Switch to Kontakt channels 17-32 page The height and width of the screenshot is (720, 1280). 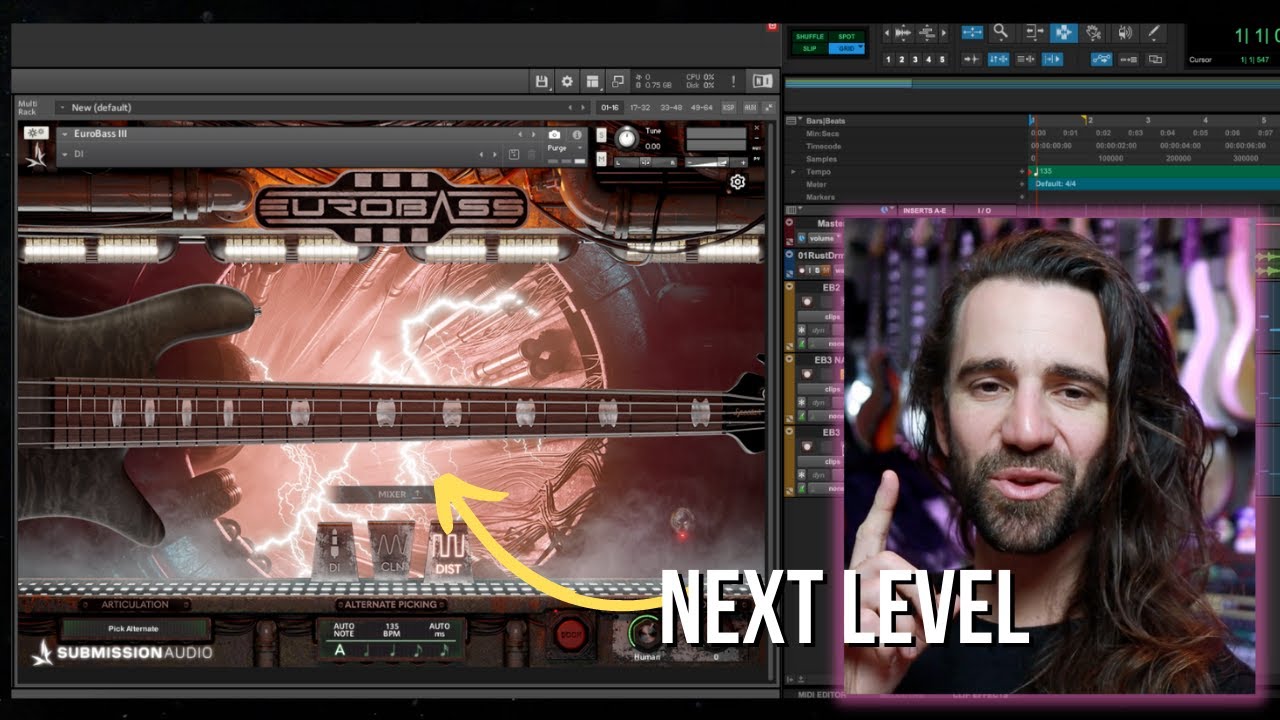click(x=640, y=108)
